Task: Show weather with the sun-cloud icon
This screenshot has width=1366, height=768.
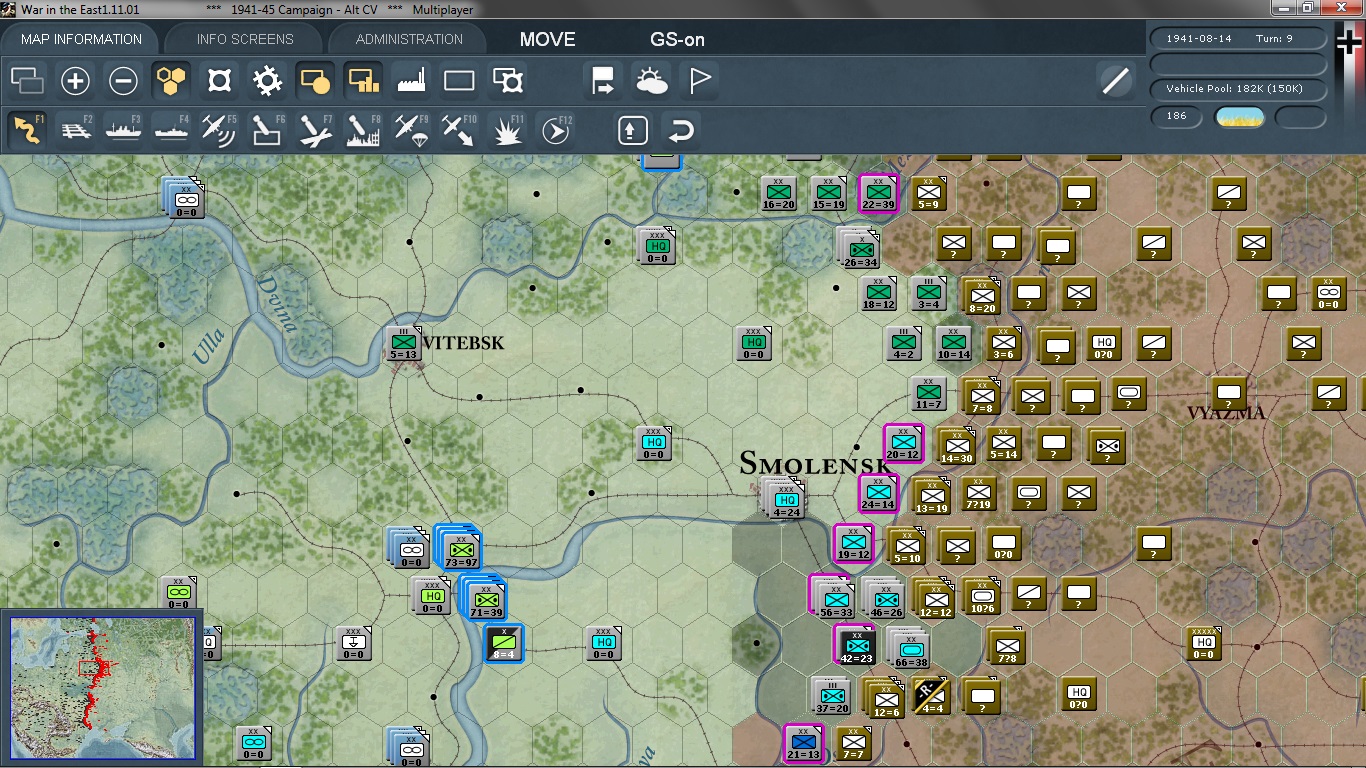Action: [x=652, y=81]
